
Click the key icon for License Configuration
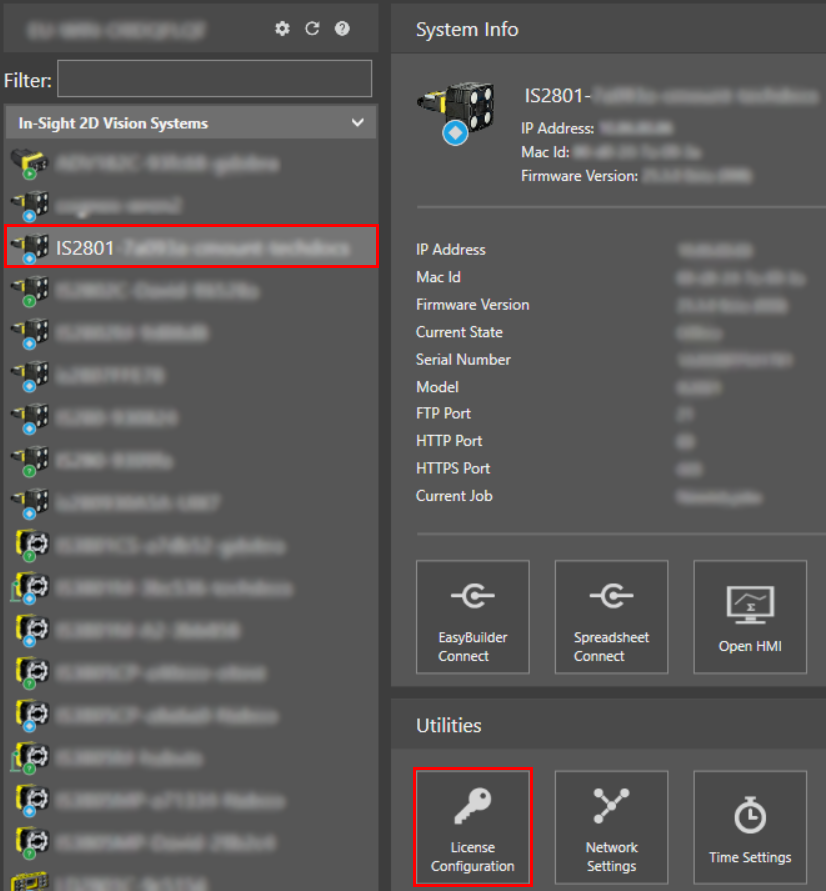pos(472,808)
